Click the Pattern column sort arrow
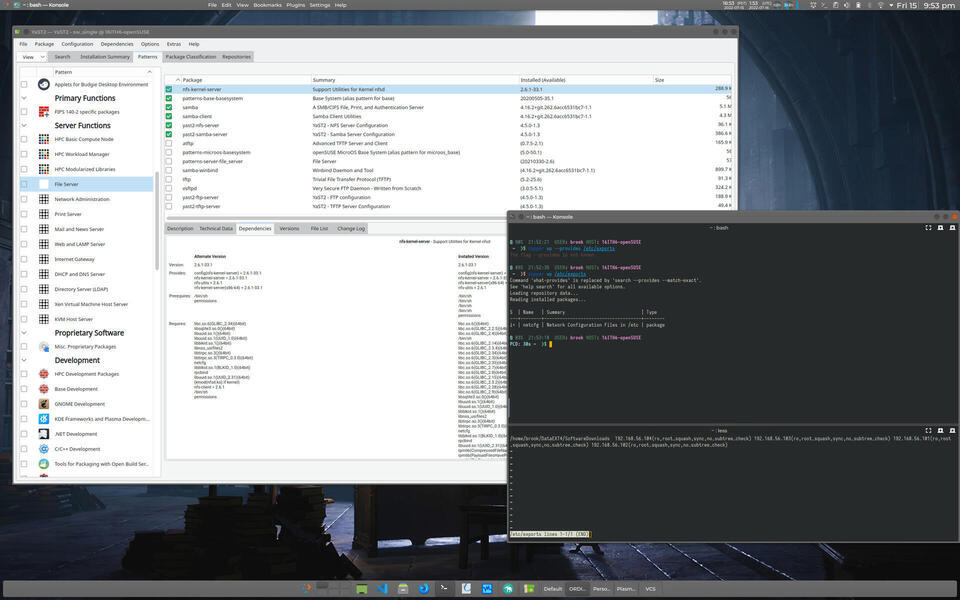960x600 pixels. [x=149, y=72]
